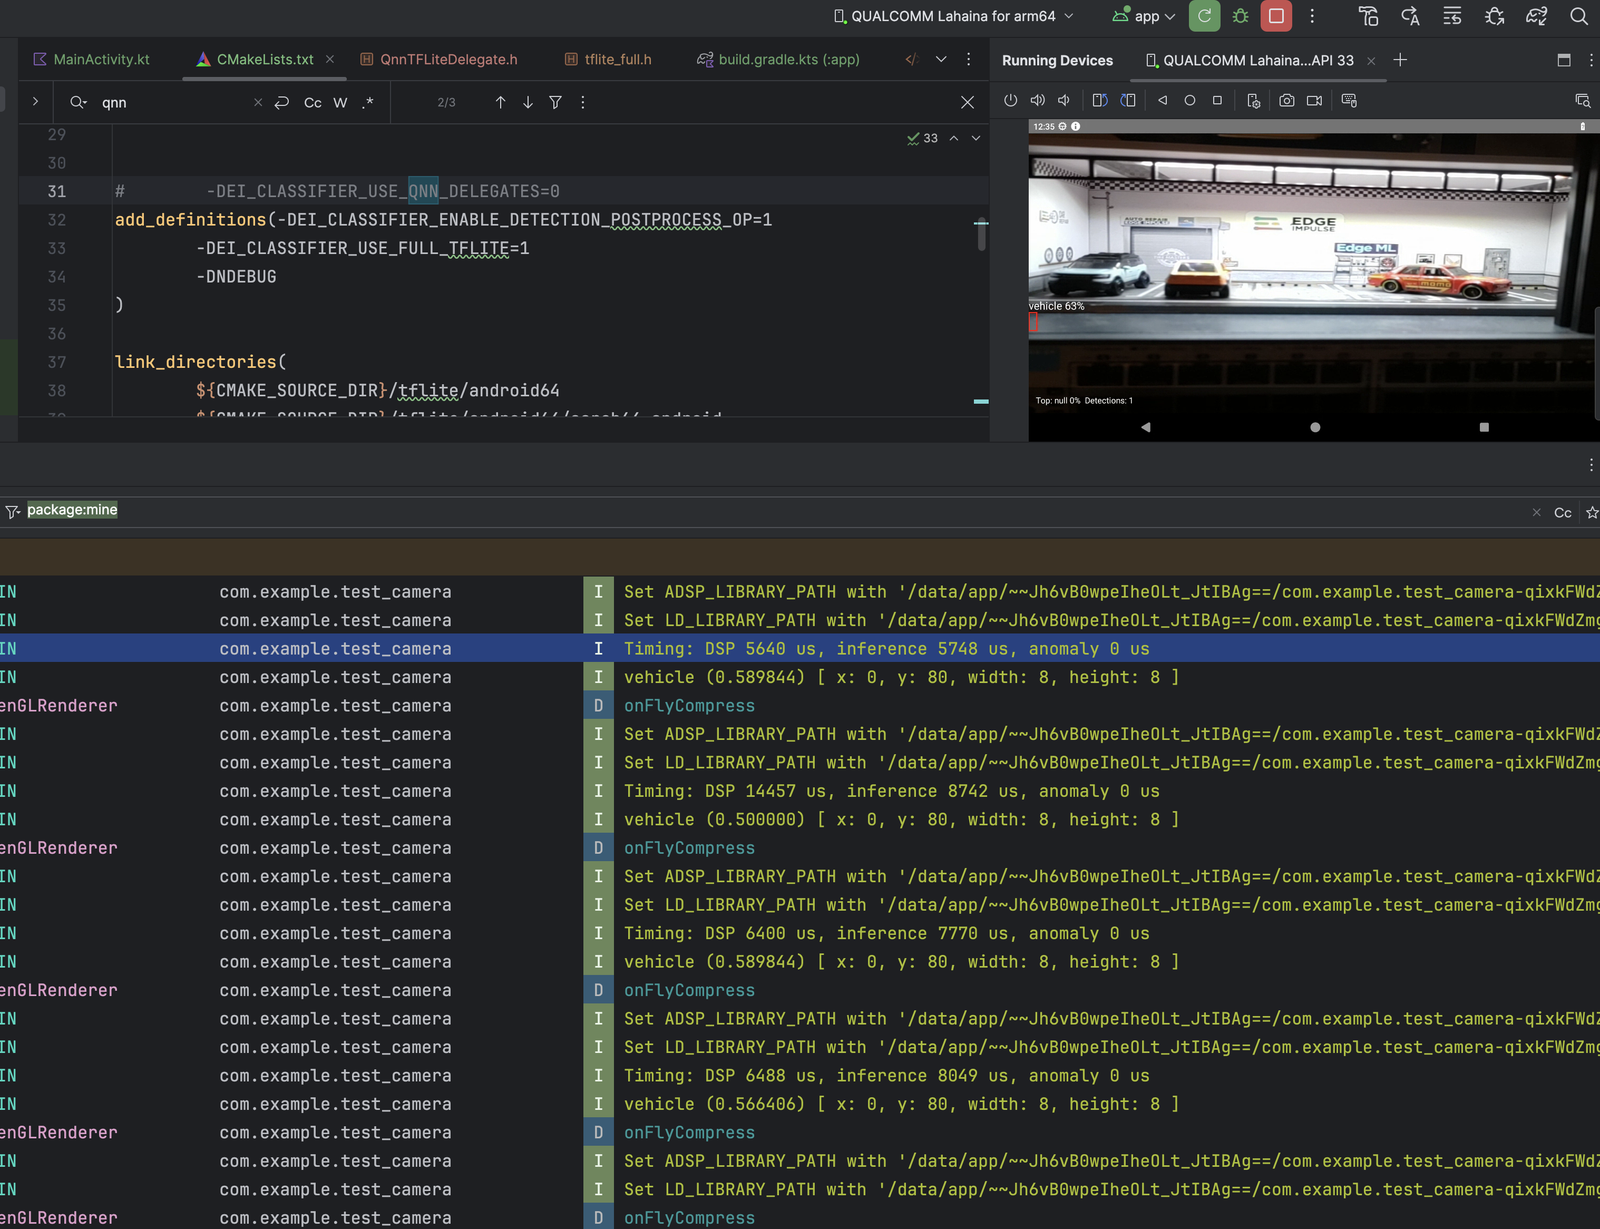Screen dimensions: 1600x1229
Task: Go to next search occurrence arrow
Action: click(528, 103)
